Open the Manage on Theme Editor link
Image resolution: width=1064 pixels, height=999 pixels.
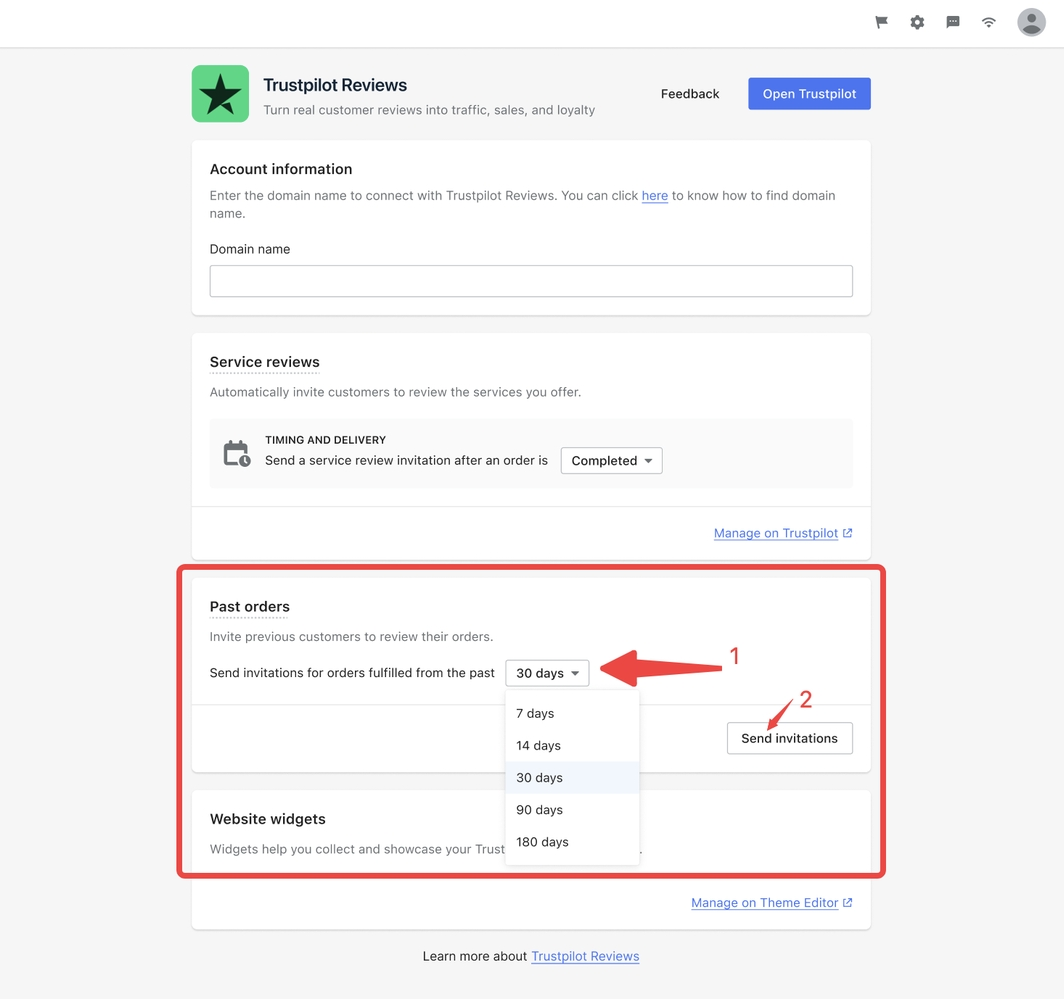pyautogui.click(x=772, y=903)
